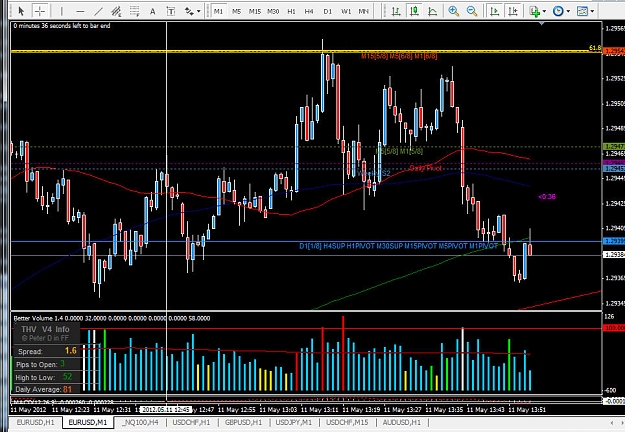
Task: Click the '61.8' Fibonacci level label
Action: click(x=595, y=48)
